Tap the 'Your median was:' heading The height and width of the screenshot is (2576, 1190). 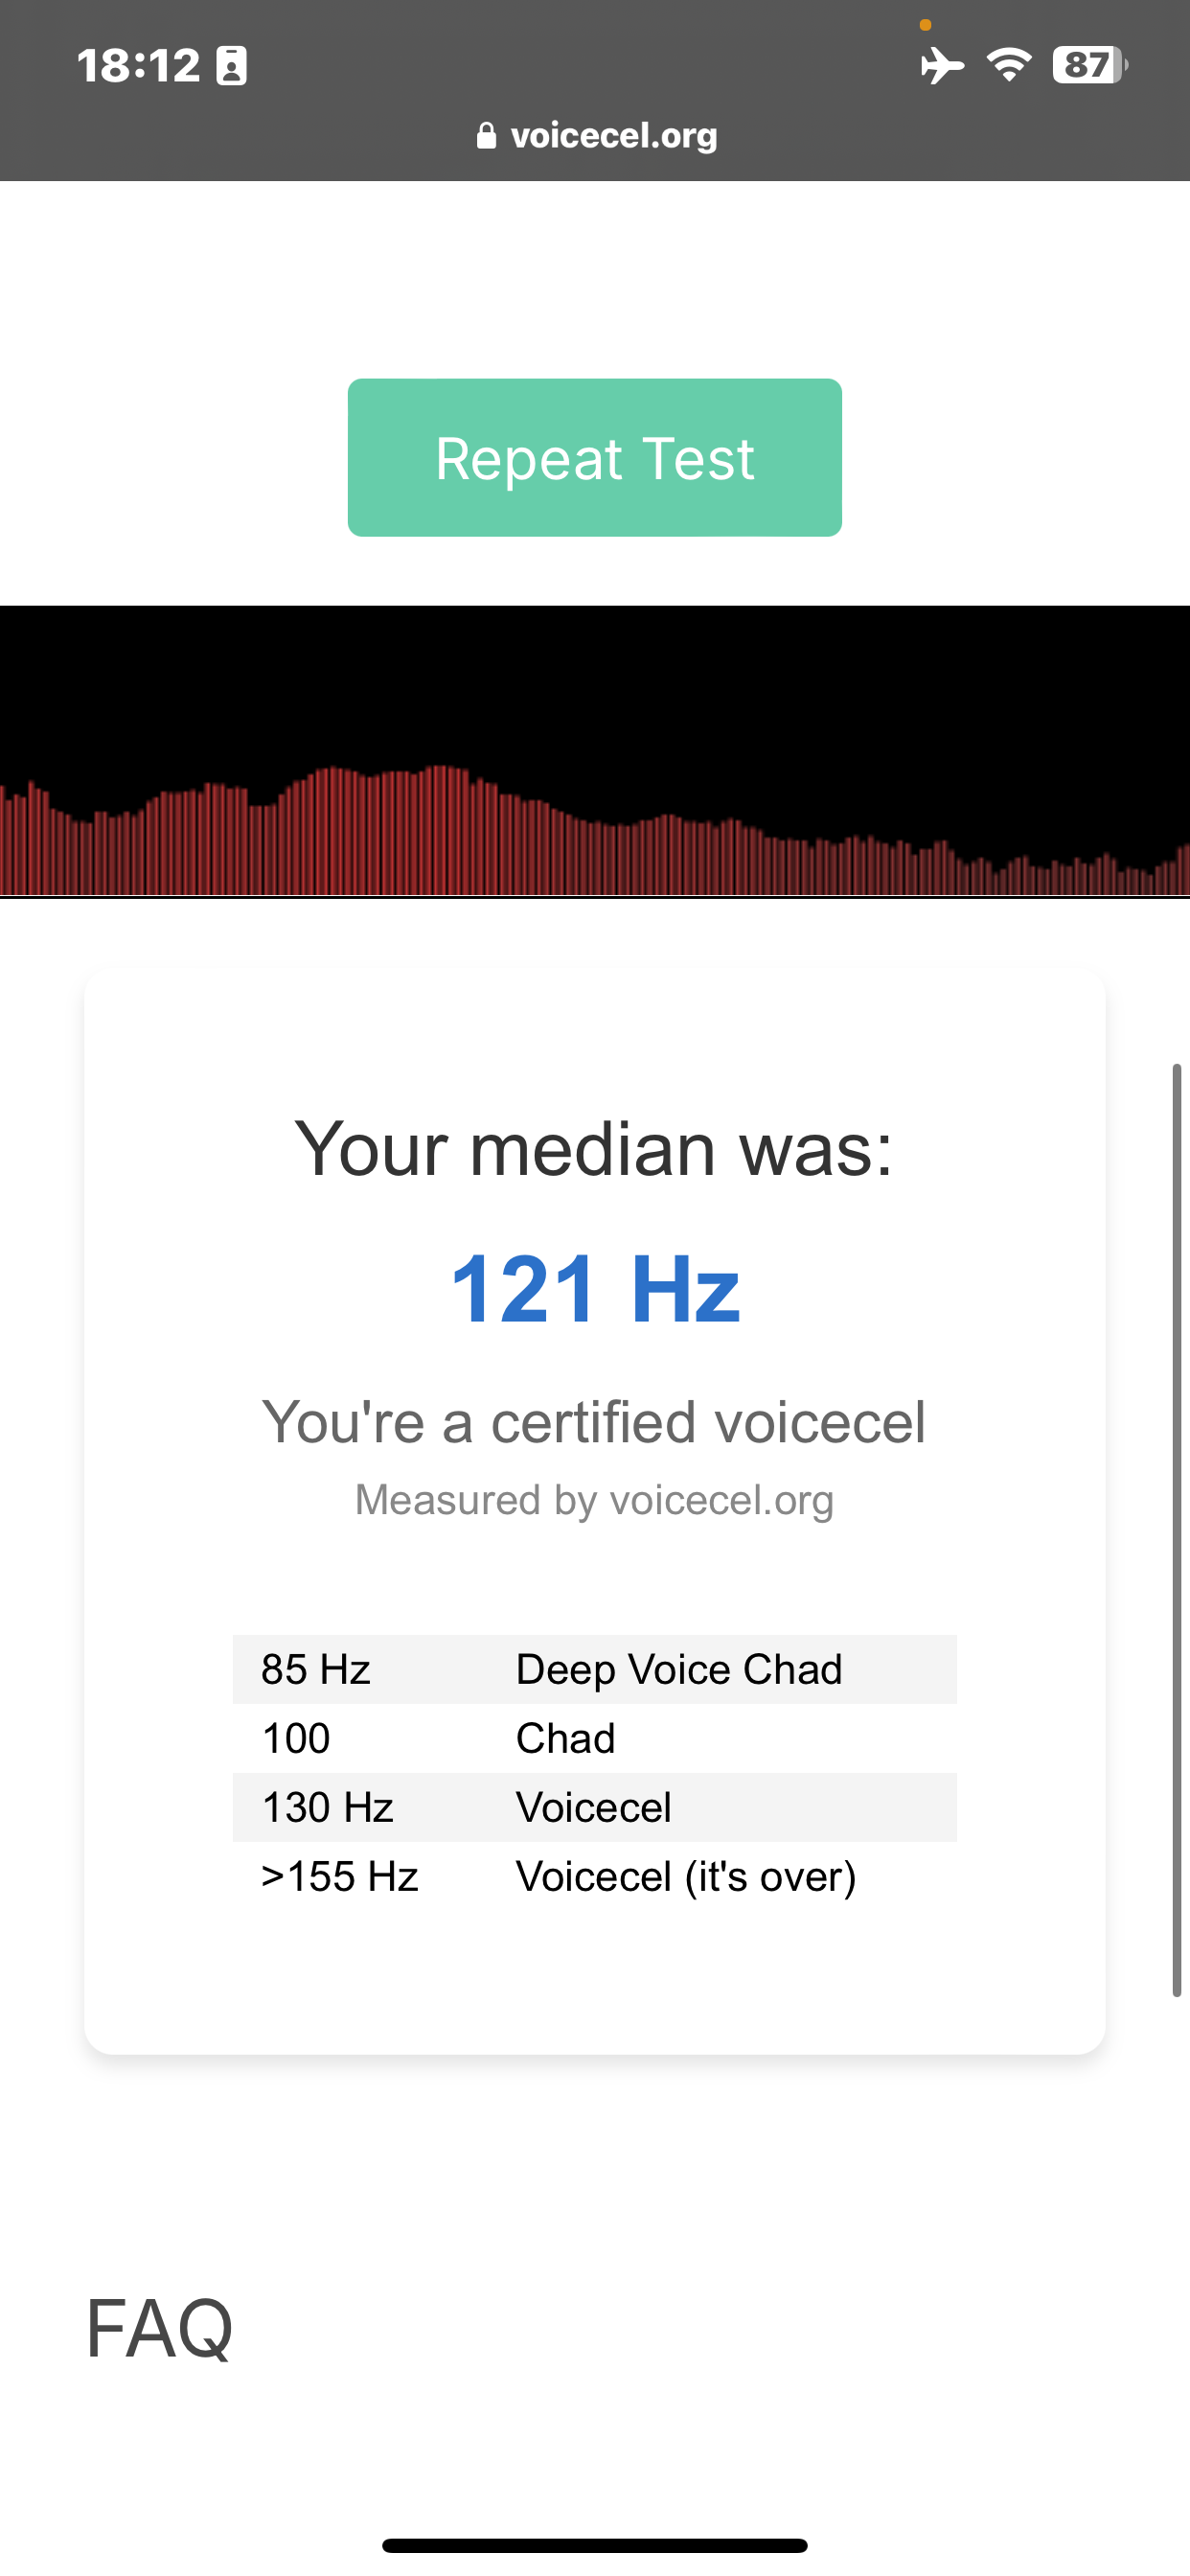594,1149
